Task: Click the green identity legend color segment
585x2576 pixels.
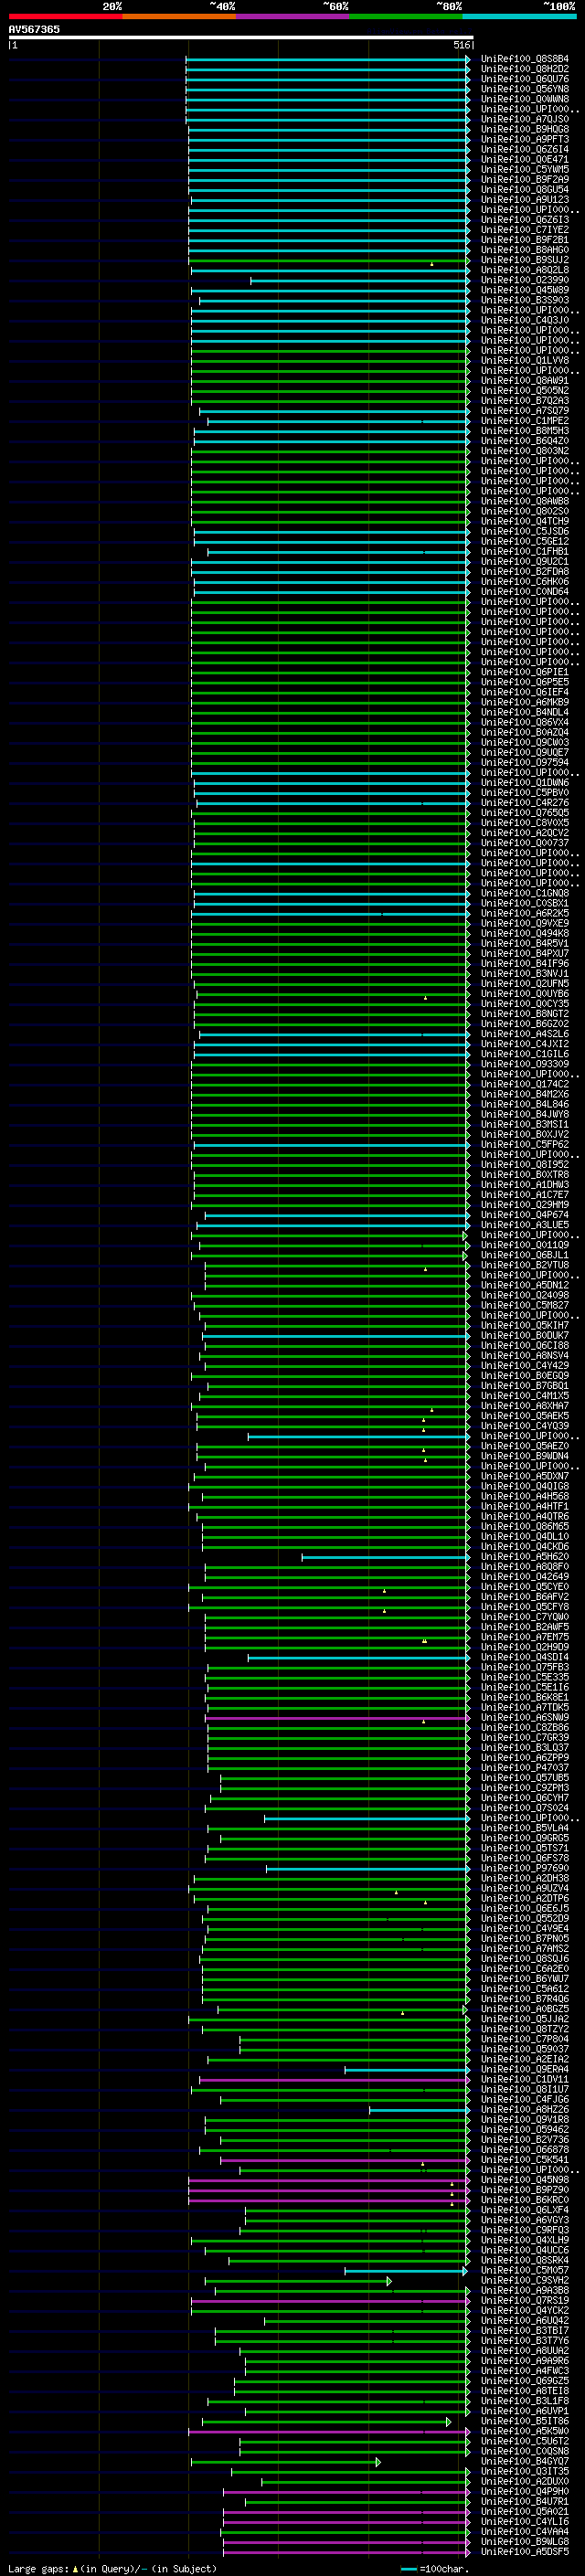Action: (406, 16)
